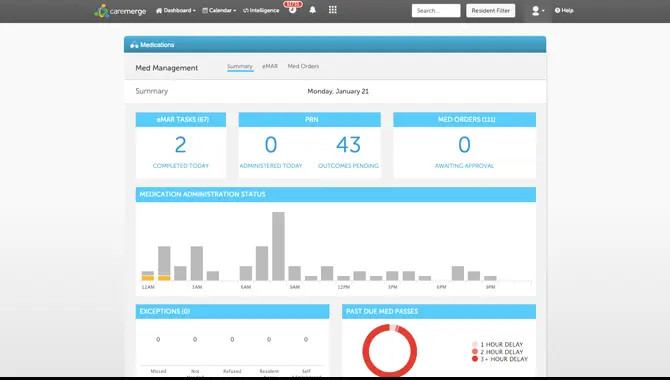Open the apps grid icon
The image size is (670, 380).
[333, 10]
